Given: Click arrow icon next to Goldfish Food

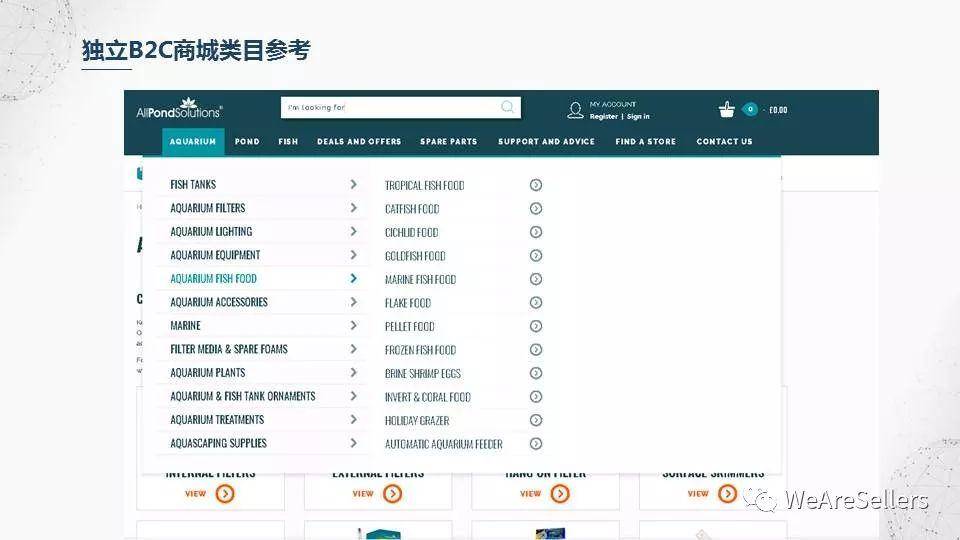Looking at the screenshot, I should click(x=536, y=255).
